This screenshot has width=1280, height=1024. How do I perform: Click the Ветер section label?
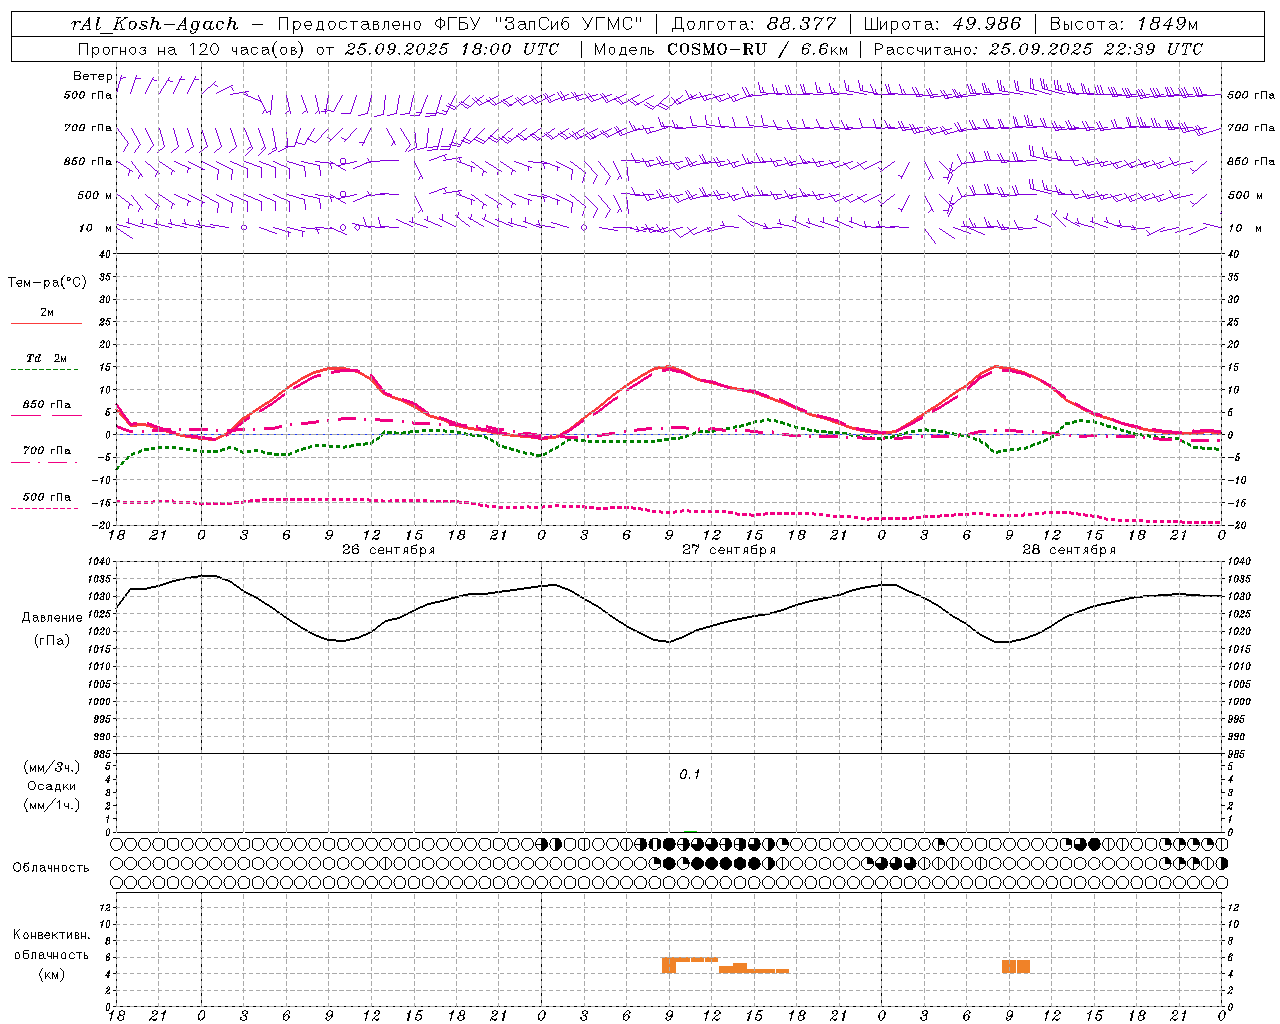point(92,76)
